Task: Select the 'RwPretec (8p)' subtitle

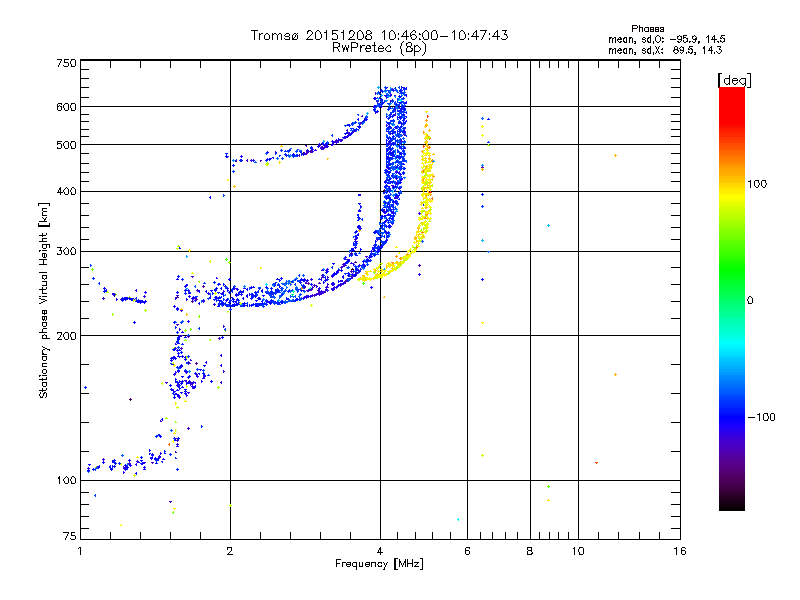Action: (379, 48)
